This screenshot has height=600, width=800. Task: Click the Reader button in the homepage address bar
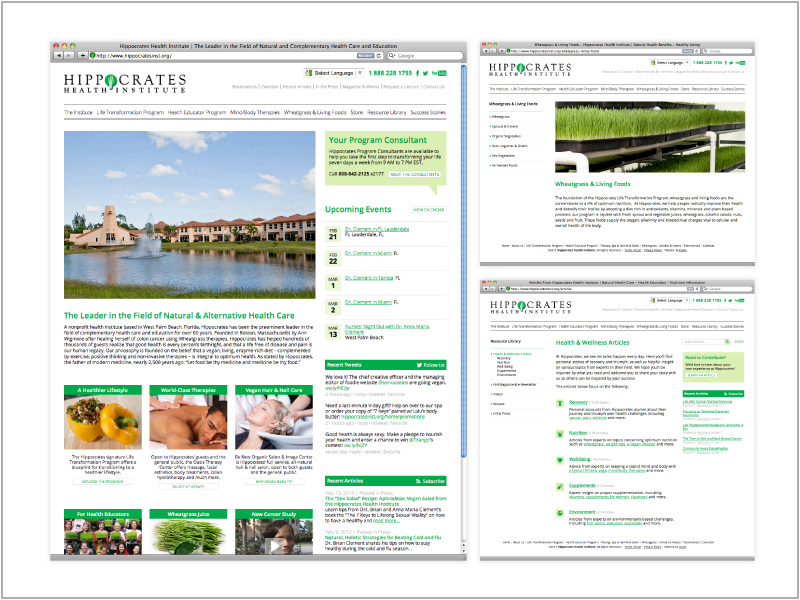pyautogui.click(x=365, y=55)
